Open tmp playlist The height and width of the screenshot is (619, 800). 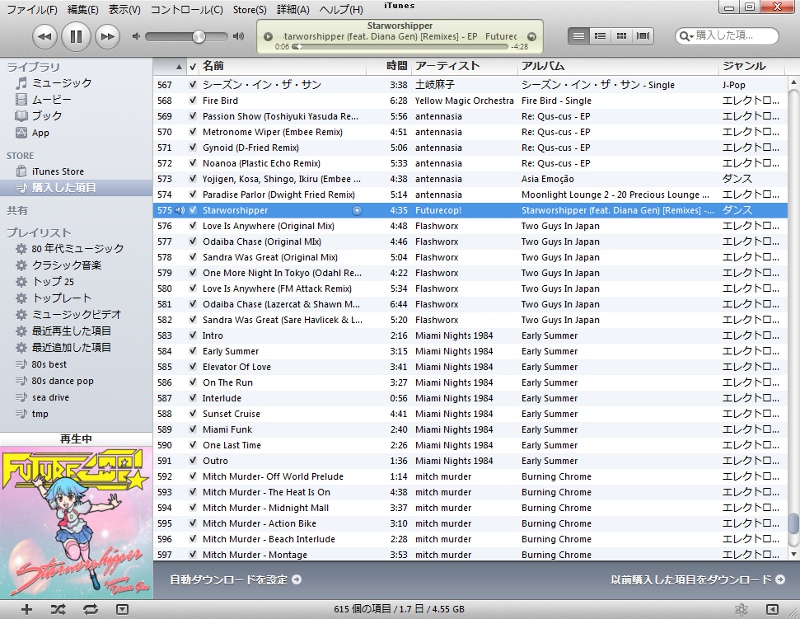[x=32, y=414]
